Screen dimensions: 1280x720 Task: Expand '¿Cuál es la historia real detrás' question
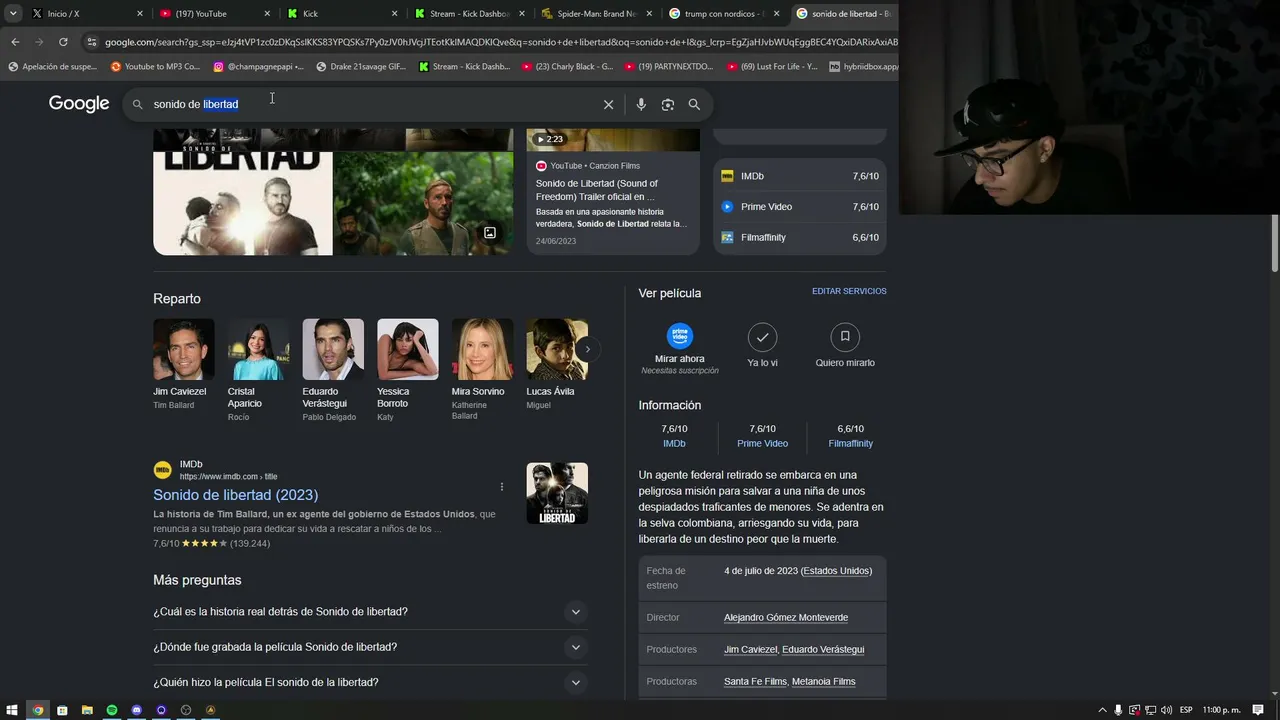pyautogui.click(x=368, y=612)
